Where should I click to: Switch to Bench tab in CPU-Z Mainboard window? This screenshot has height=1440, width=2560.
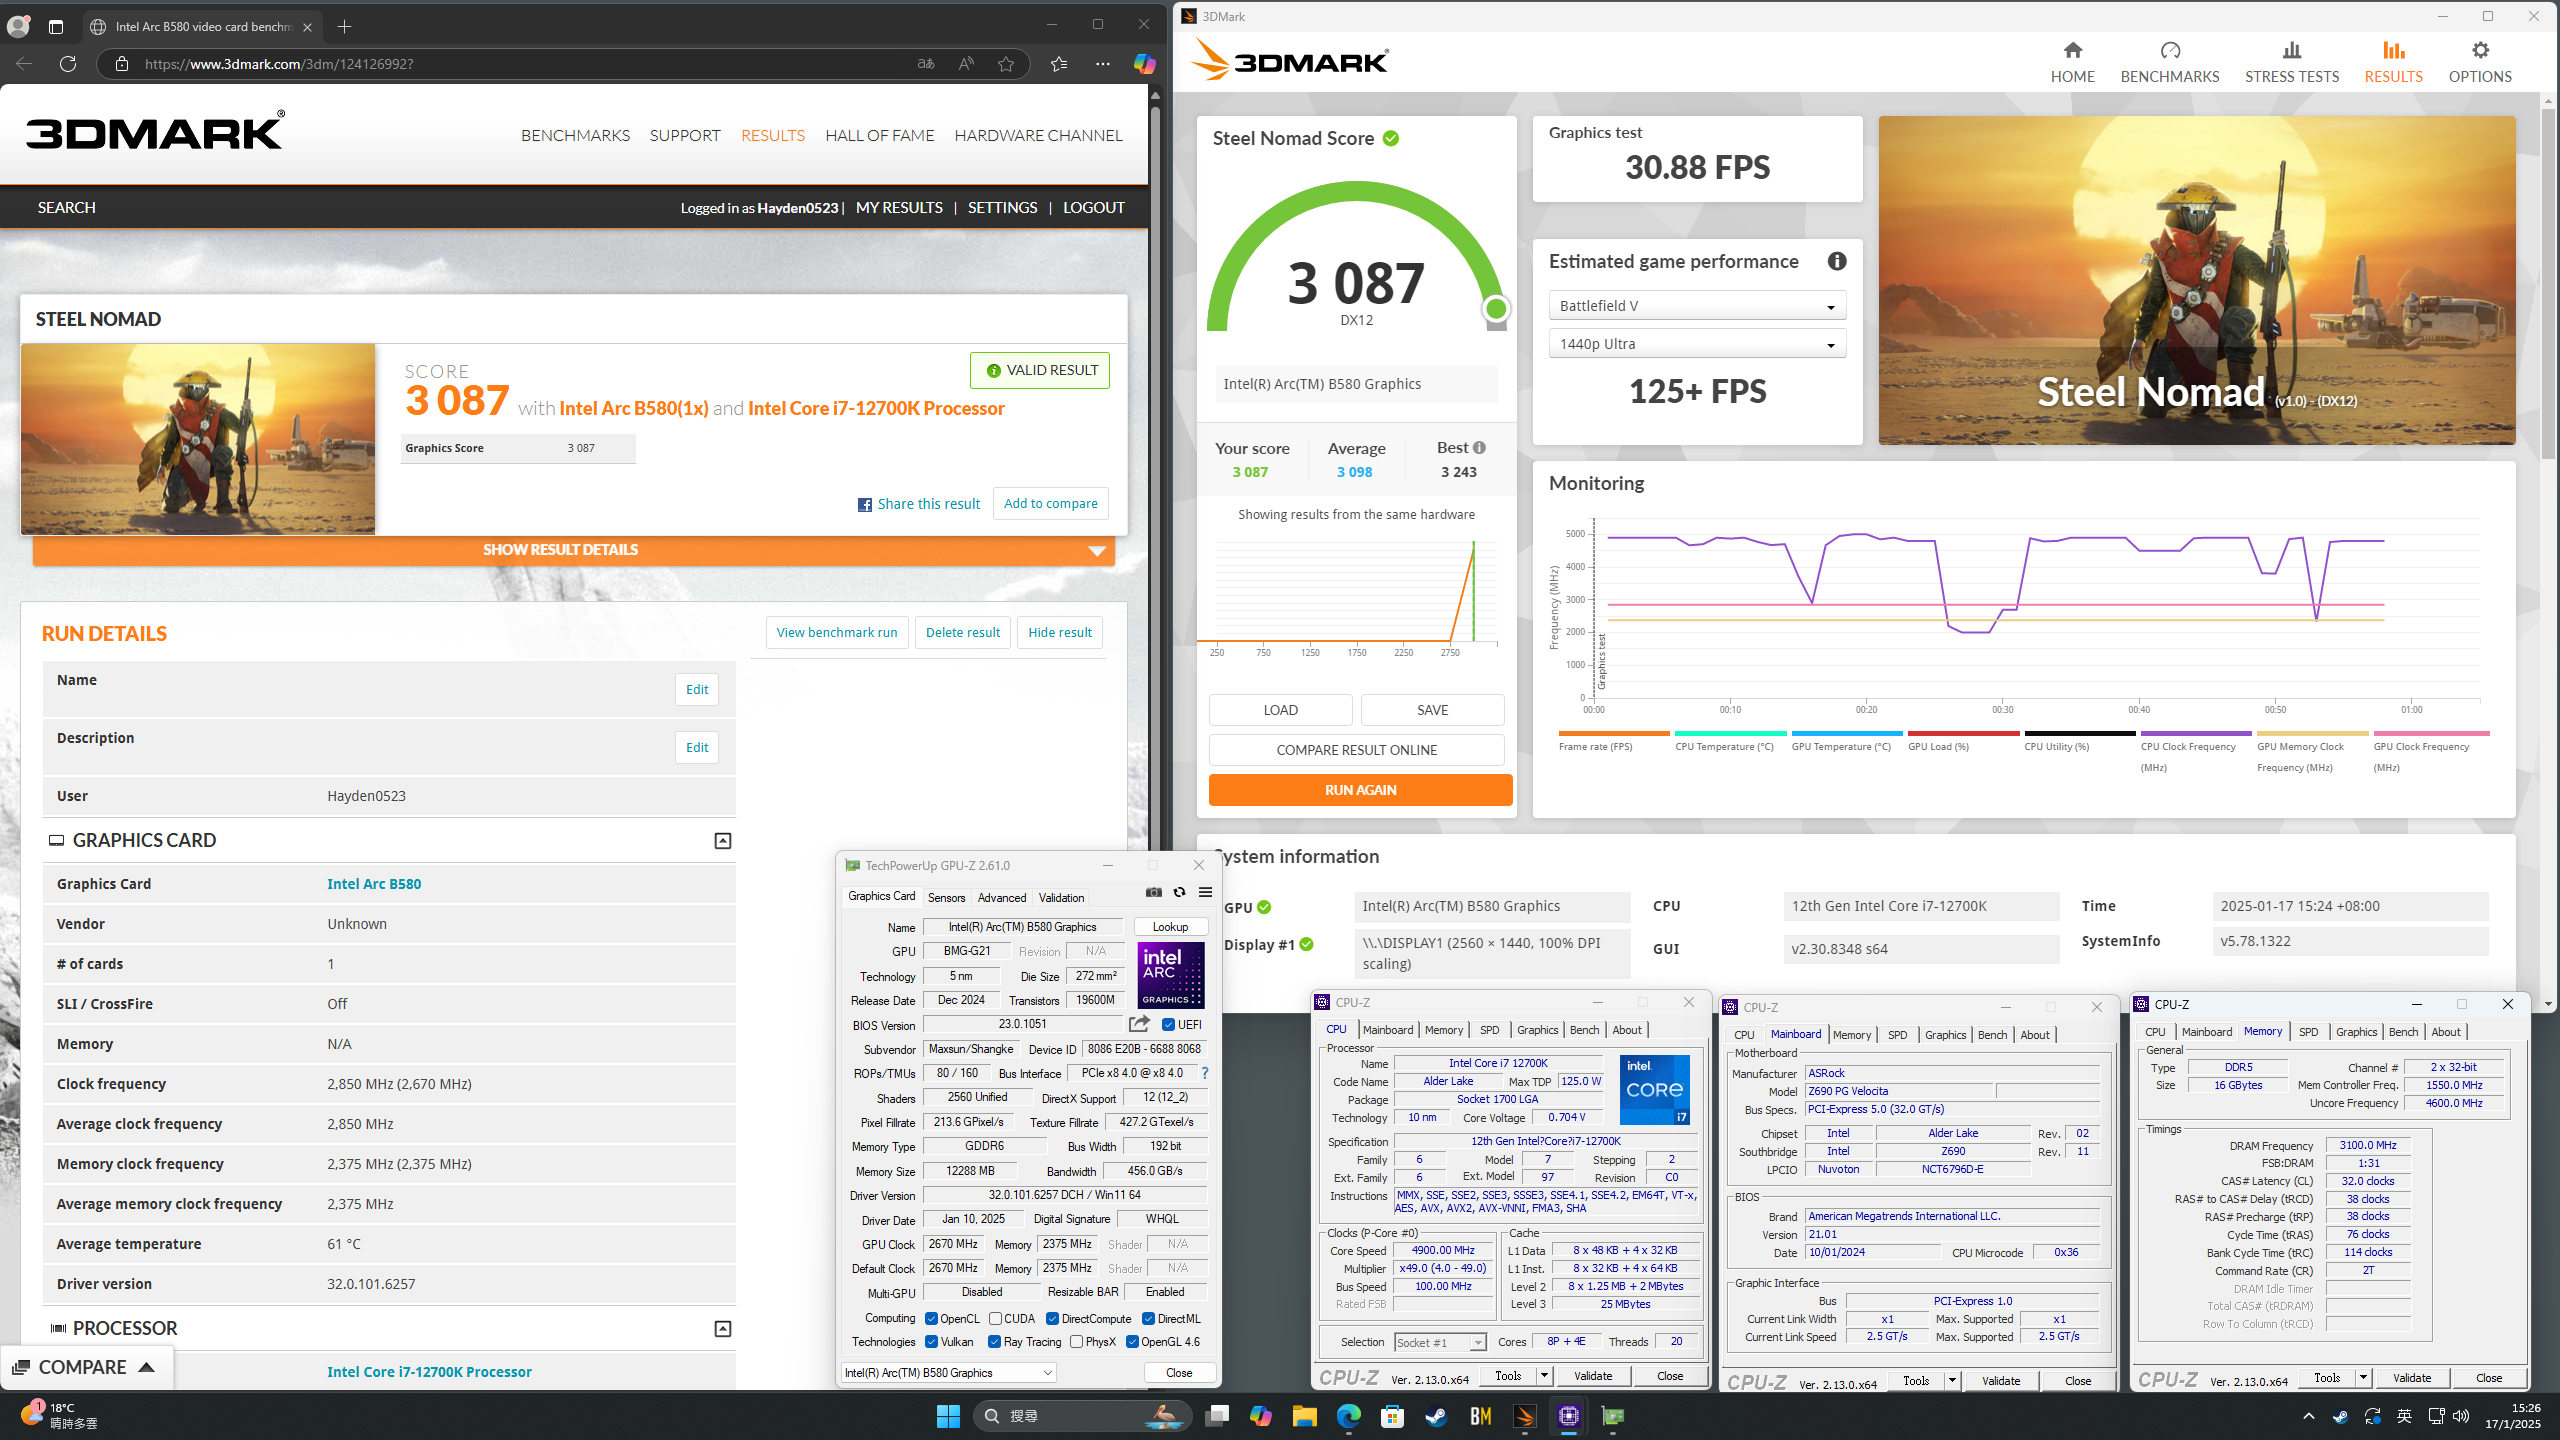1992,1035
